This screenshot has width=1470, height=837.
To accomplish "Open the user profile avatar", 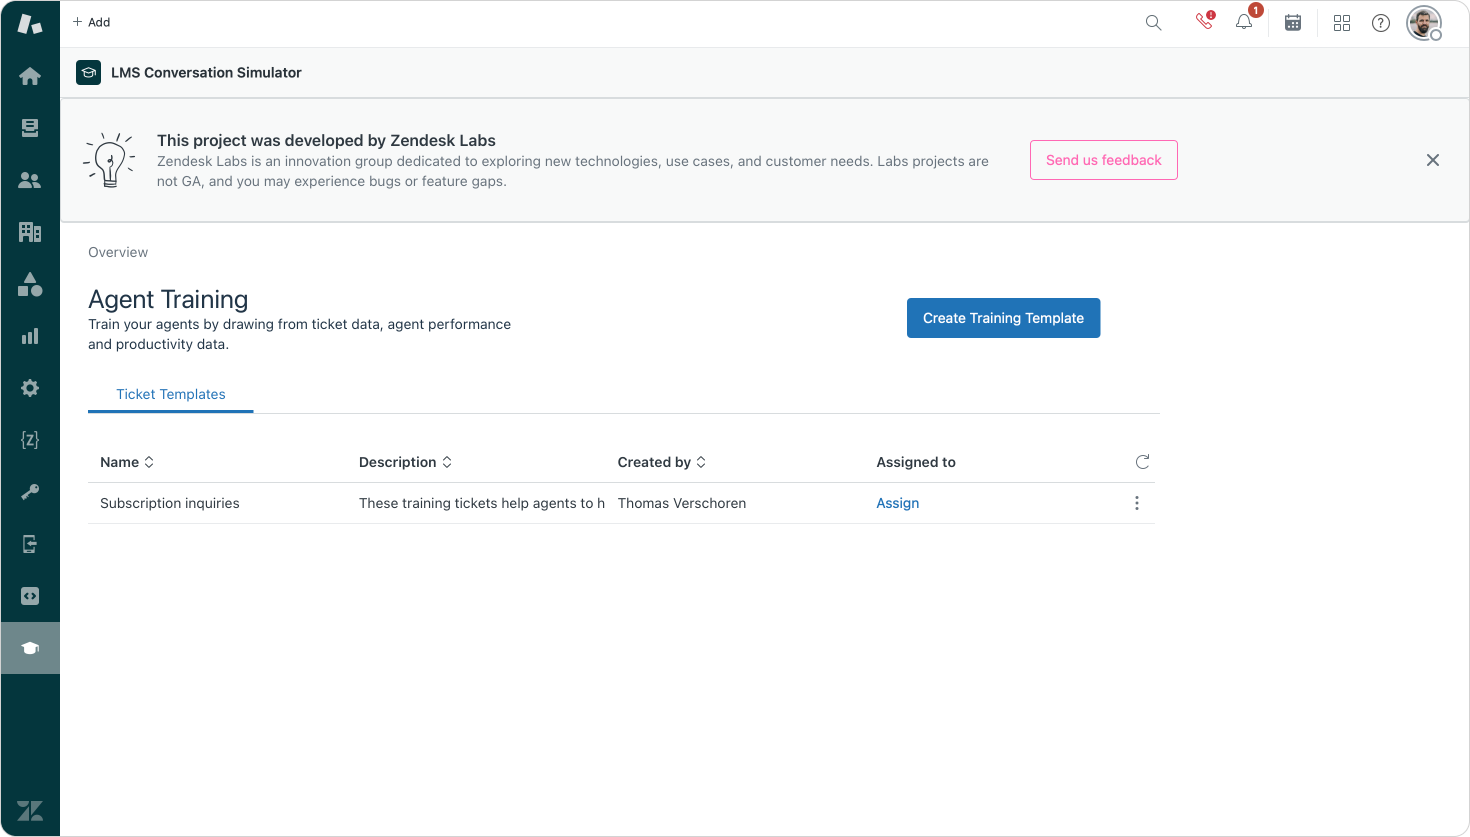I will click(x=1423, y=22).
